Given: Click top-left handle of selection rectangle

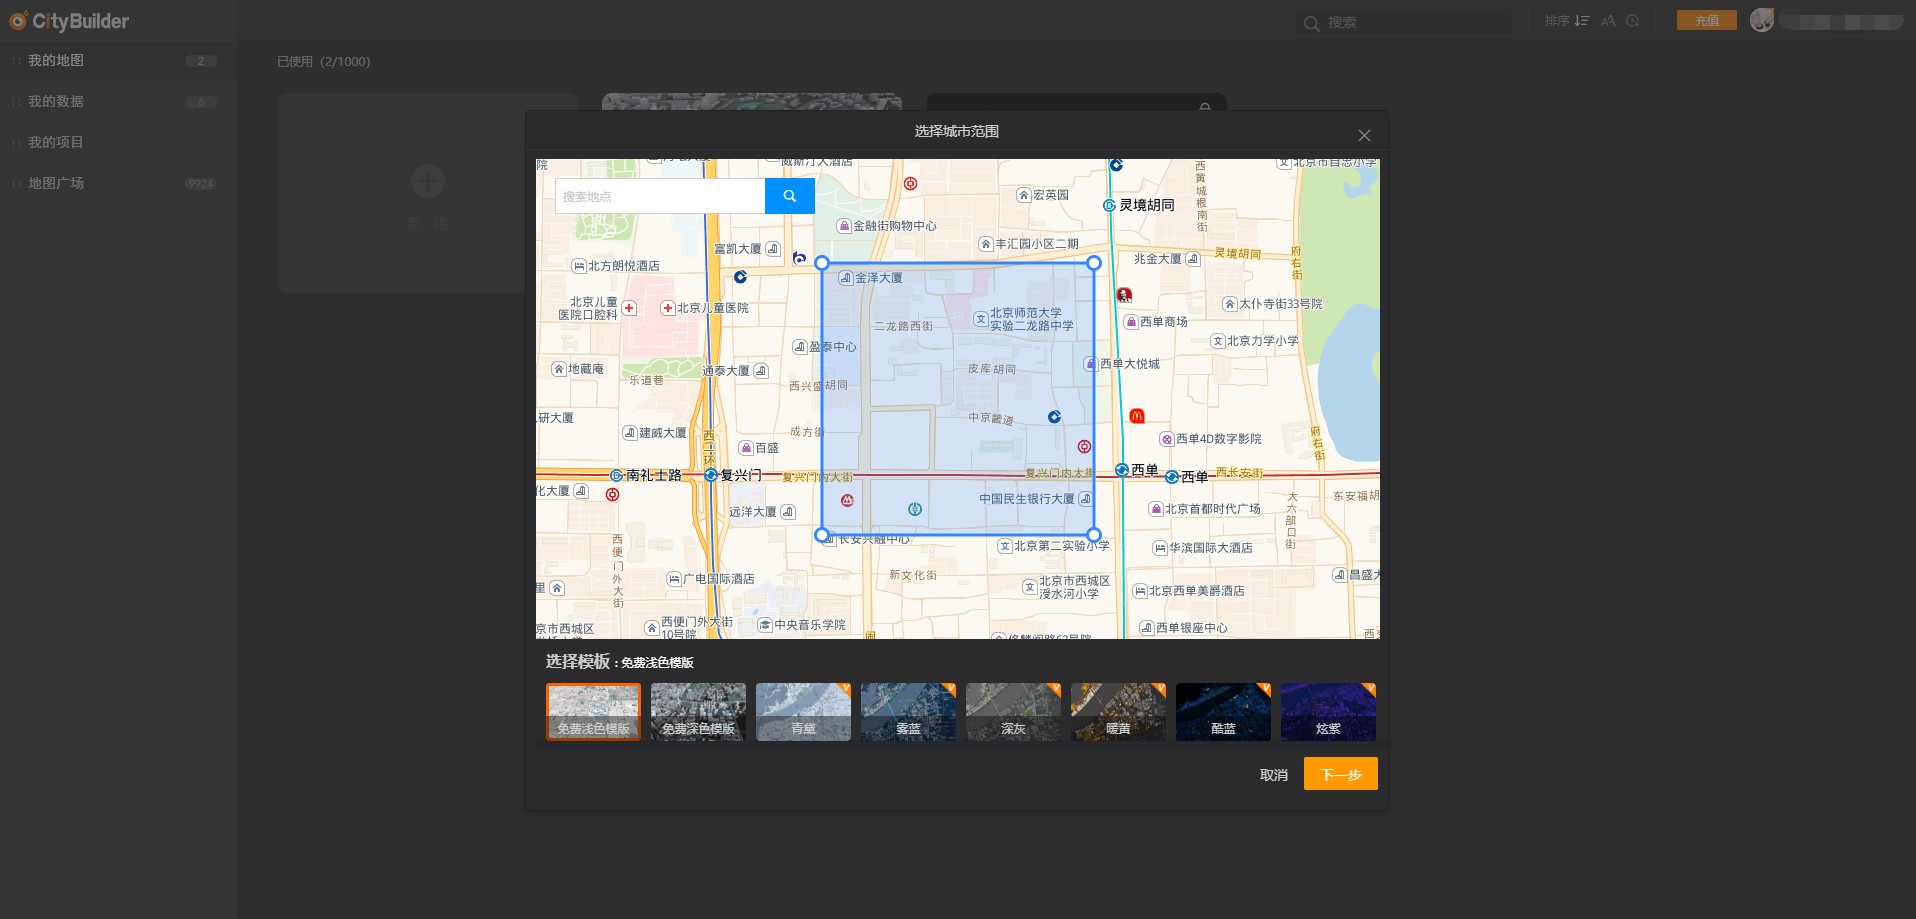Looking at the screenshot, I should point(822,263).
